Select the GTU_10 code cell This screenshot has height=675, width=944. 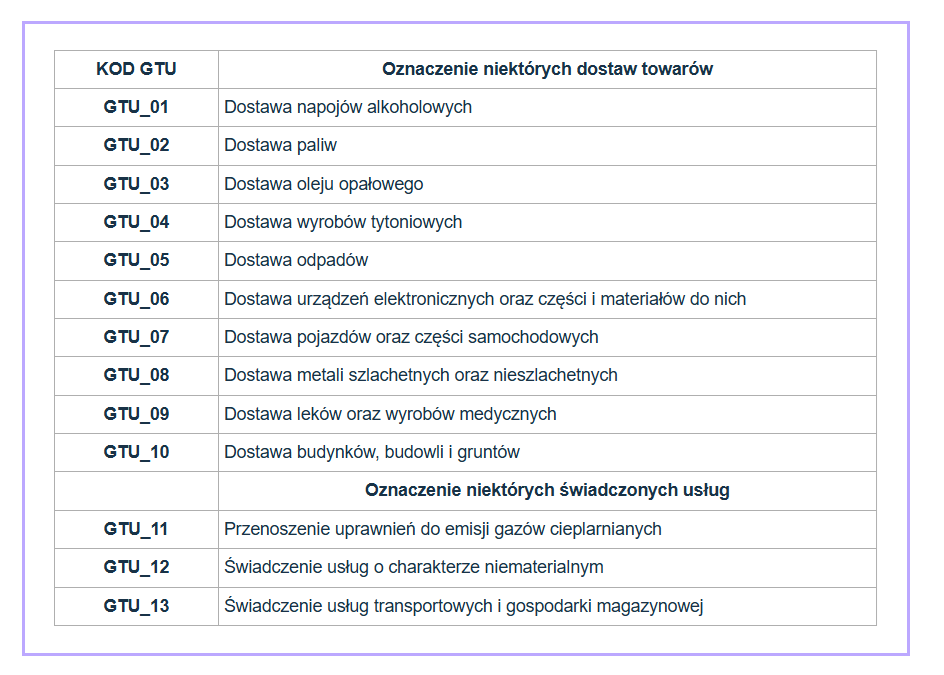(136, 452)
